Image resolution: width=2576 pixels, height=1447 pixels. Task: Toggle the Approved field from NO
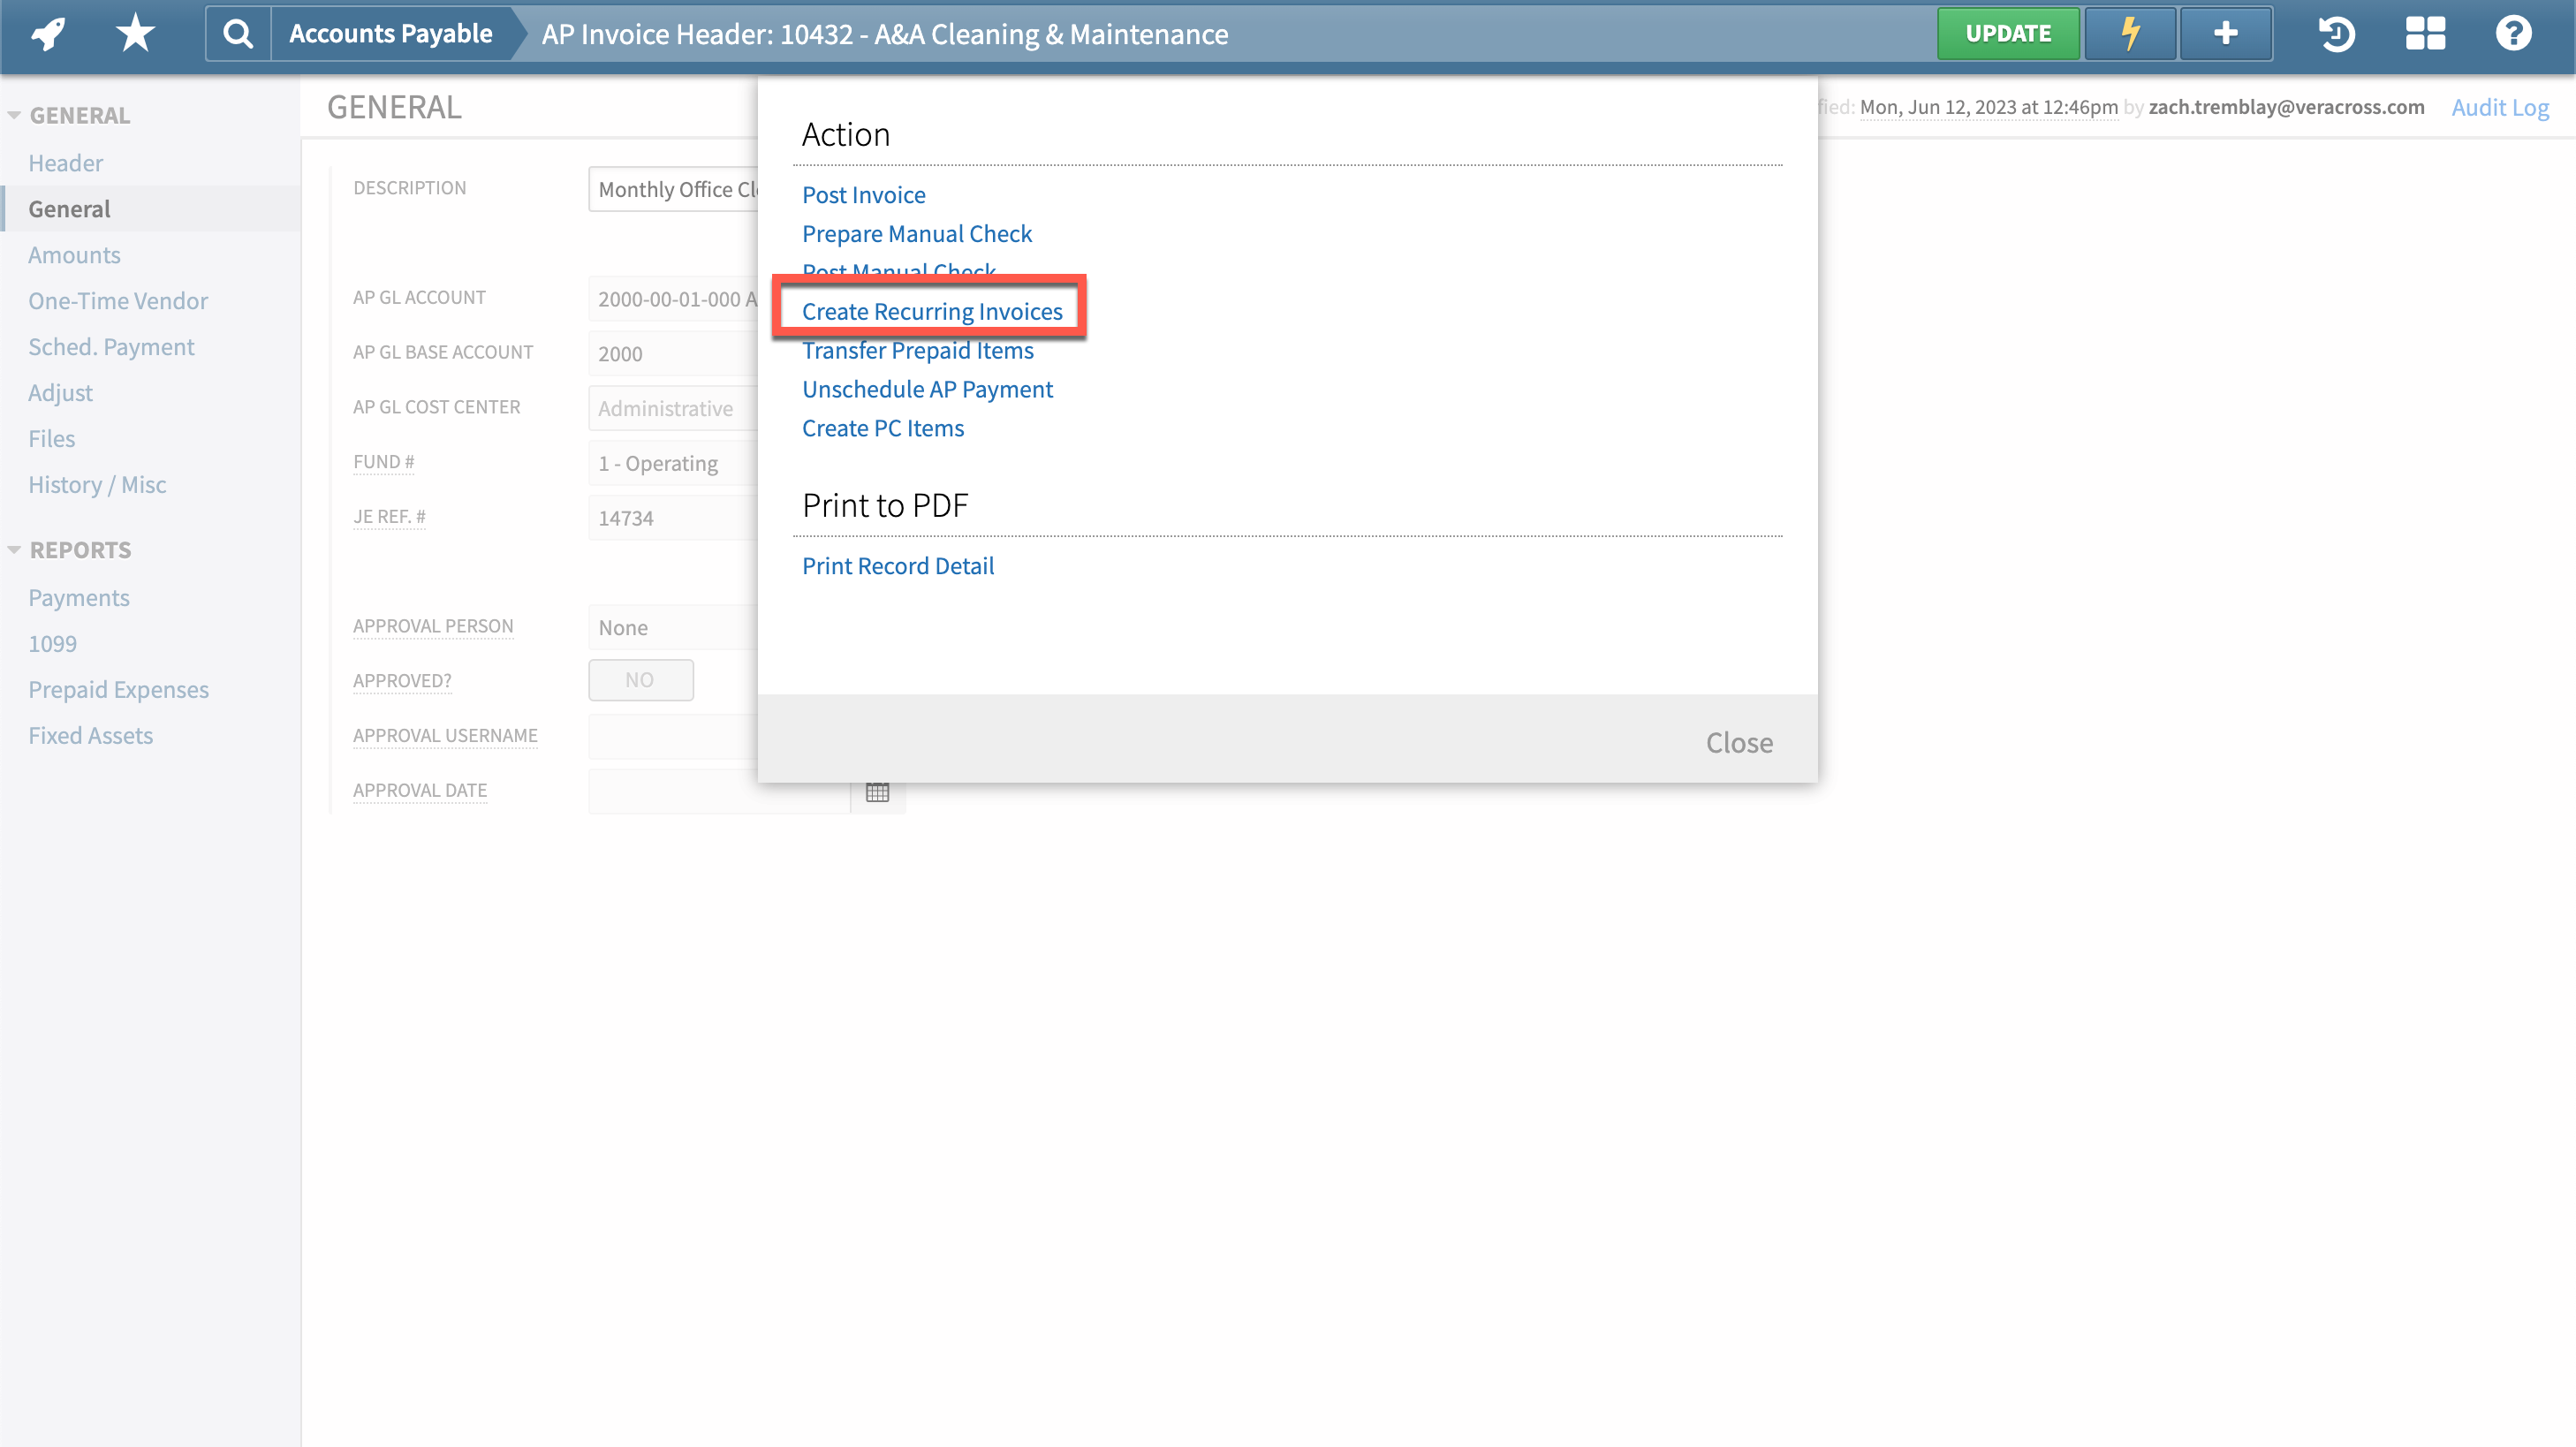tap(640, 679)
